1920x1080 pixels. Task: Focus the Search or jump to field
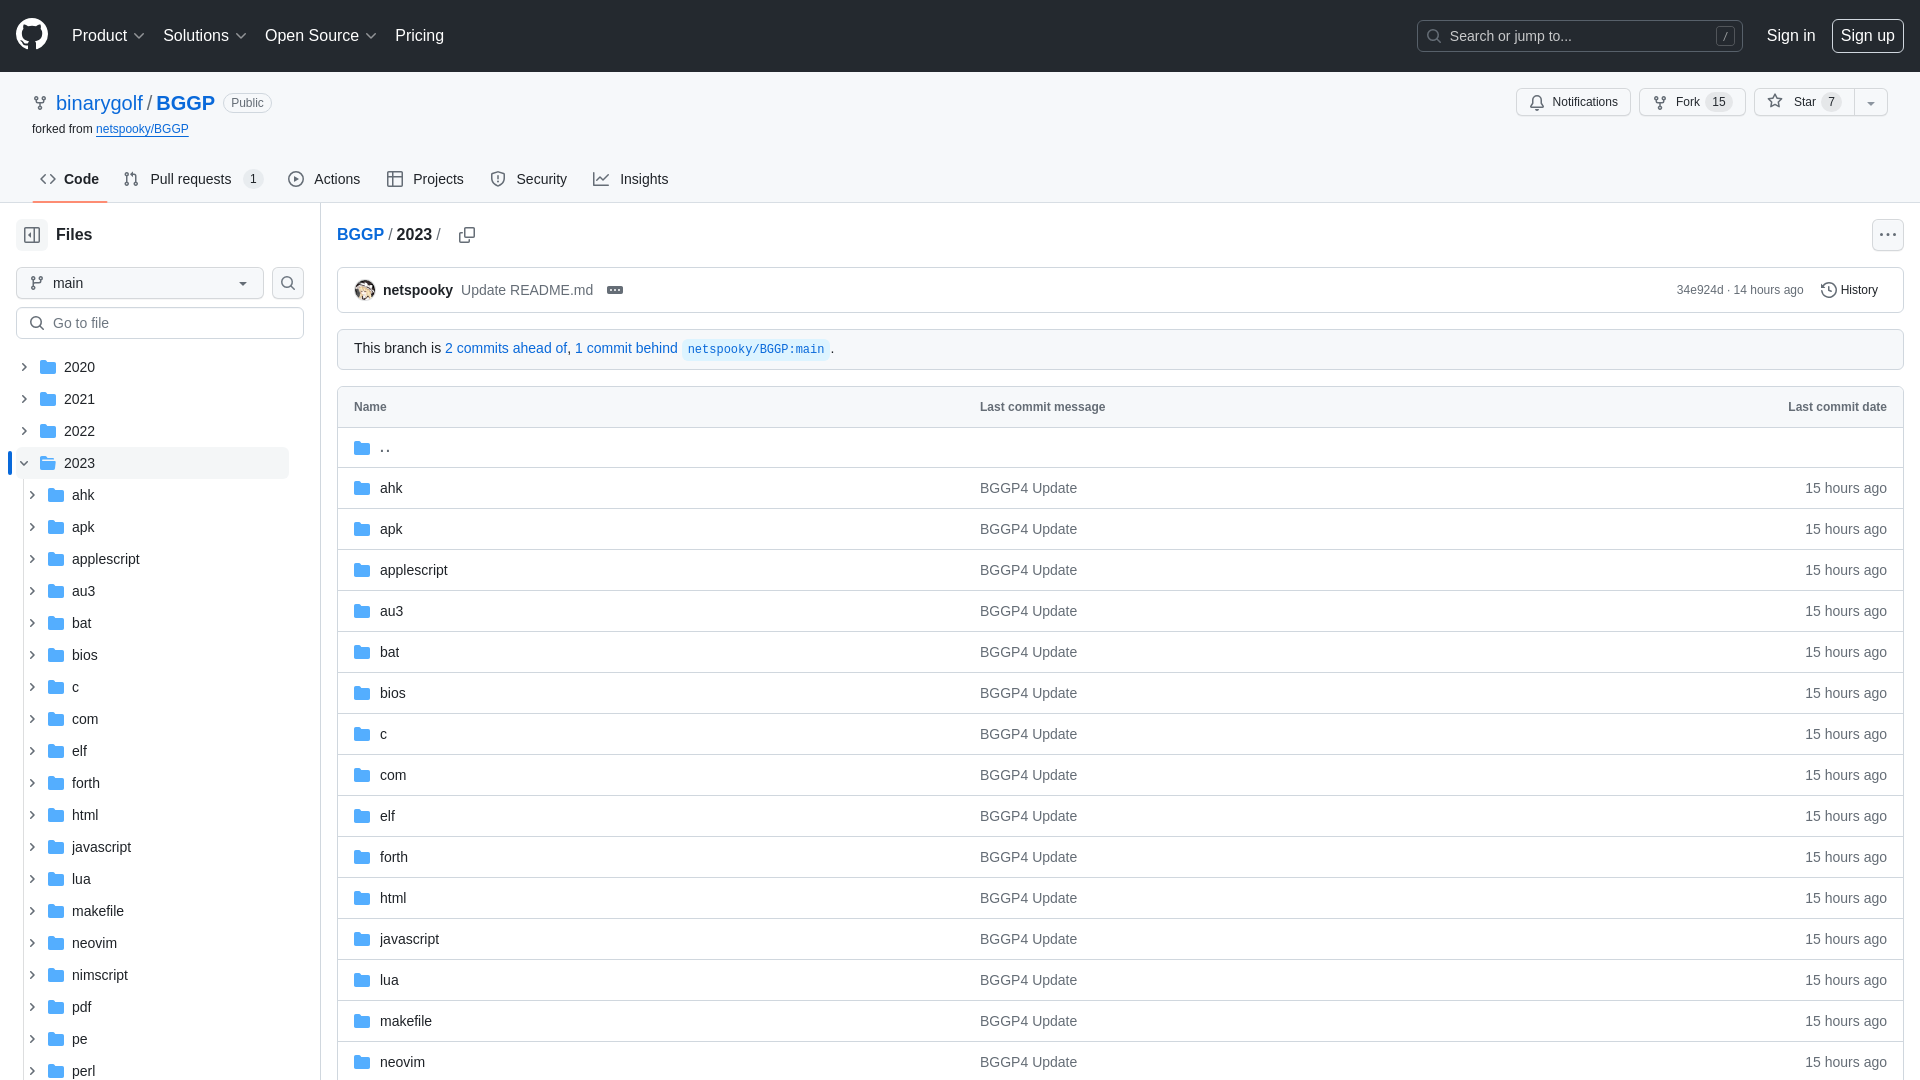point(1580,36)
